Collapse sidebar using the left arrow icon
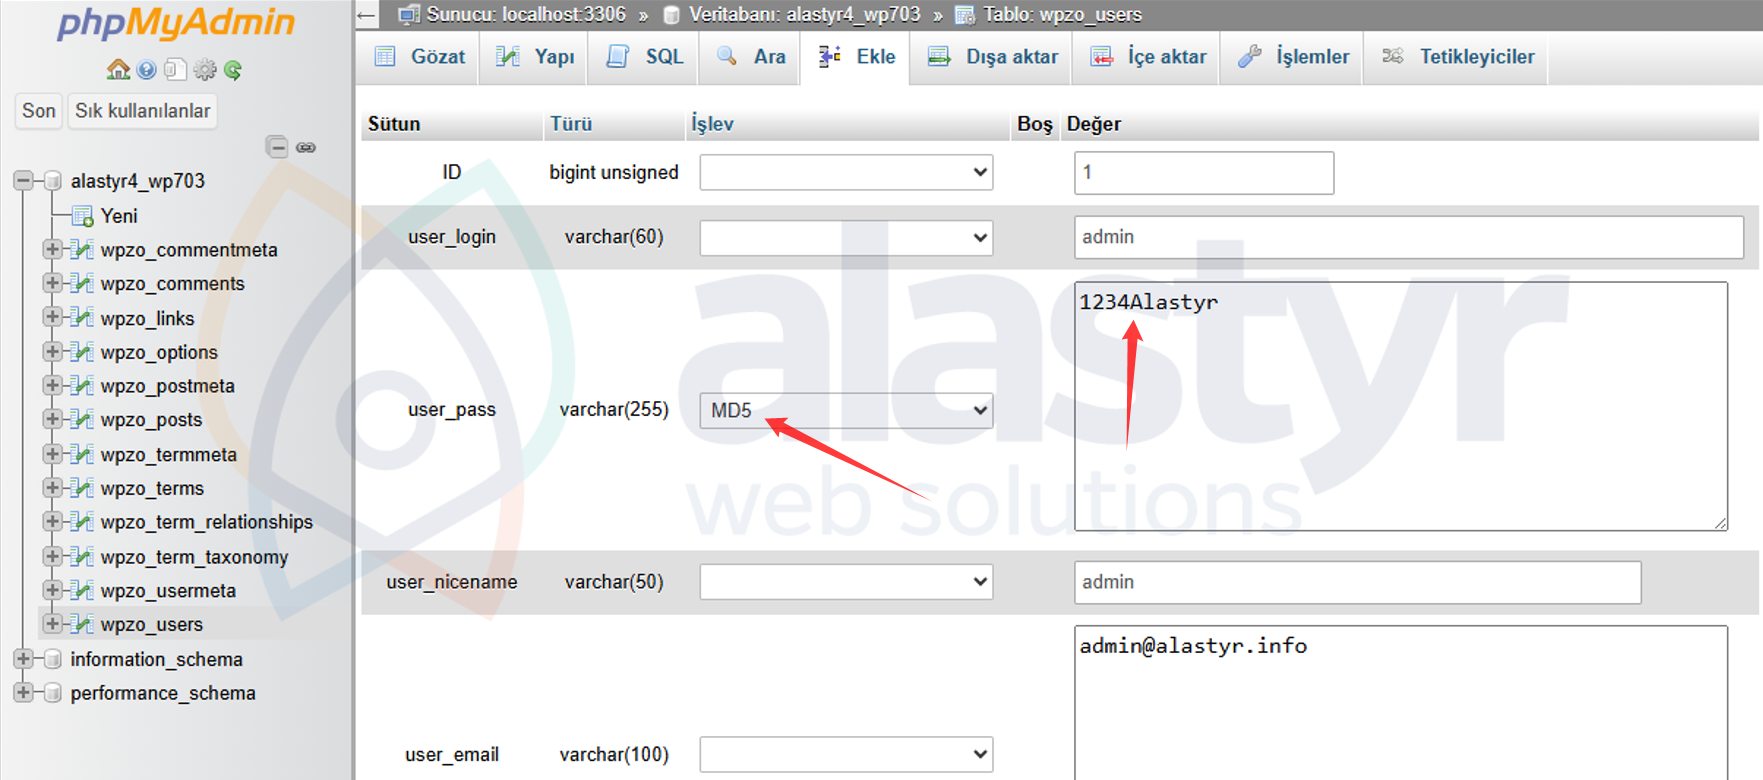This screenshot has height=780, width=1763. click(x=366, y=14)
